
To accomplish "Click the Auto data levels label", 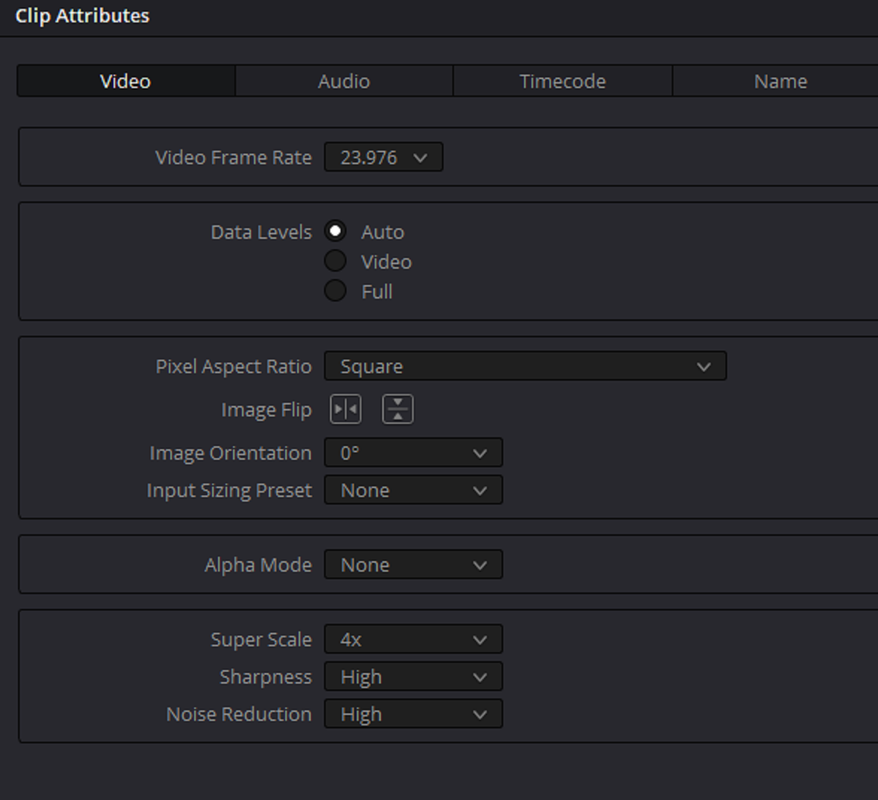I will [x=382, y=232].
